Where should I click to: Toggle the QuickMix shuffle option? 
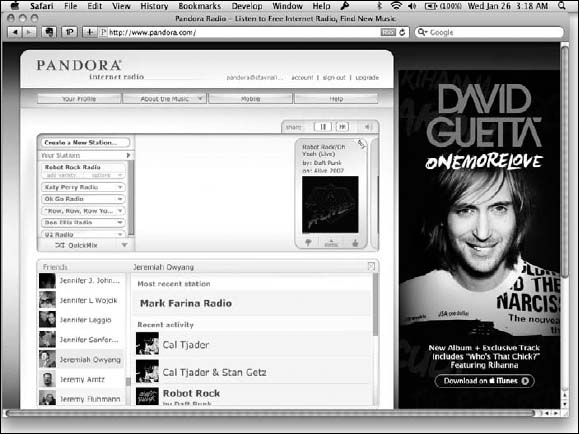point(76,245)
